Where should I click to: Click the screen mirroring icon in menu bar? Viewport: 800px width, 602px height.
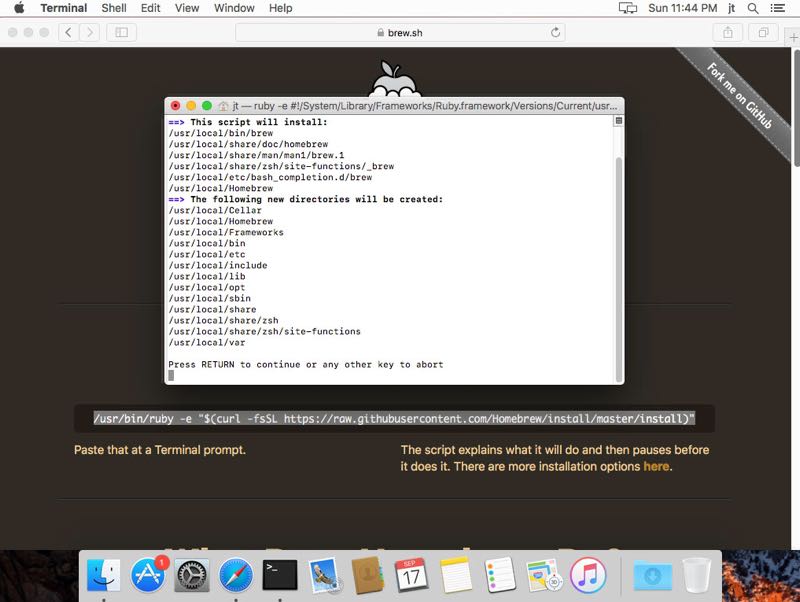[x=628, y=8]
